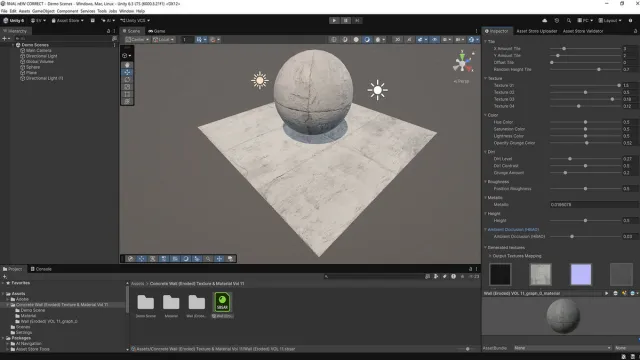
Task: Collapse the Demo Scenes hierarchy root
Action: [13, 45]
